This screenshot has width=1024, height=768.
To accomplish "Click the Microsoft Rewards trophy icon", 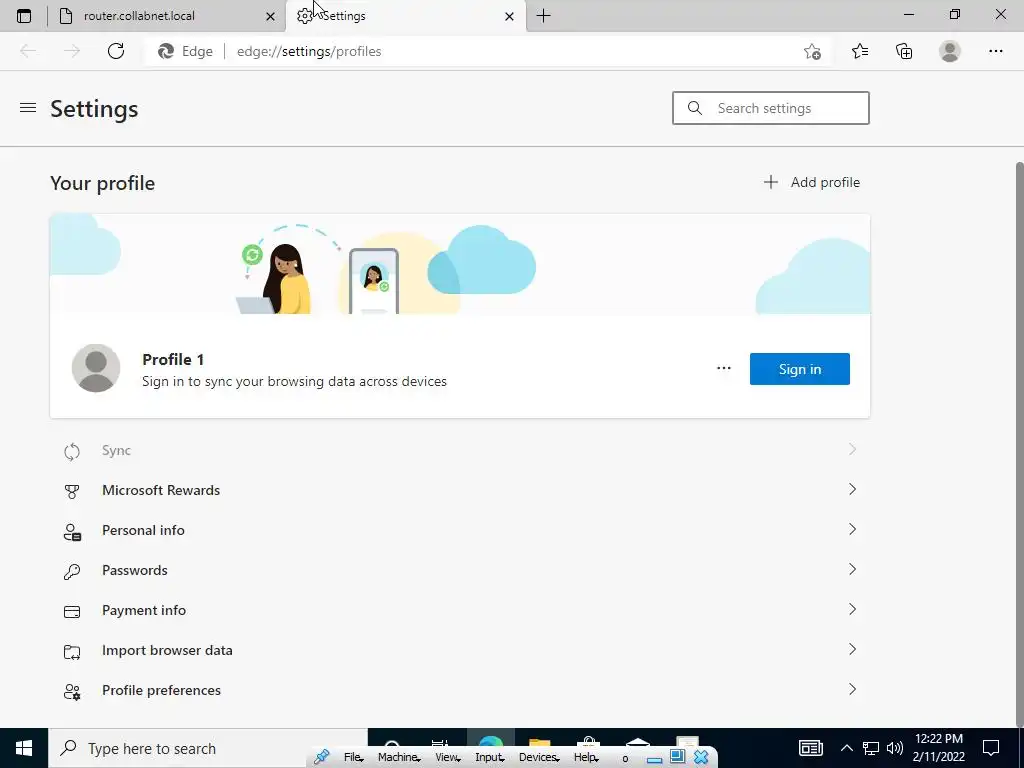I will pyautogui.click(x=72, y=491).
